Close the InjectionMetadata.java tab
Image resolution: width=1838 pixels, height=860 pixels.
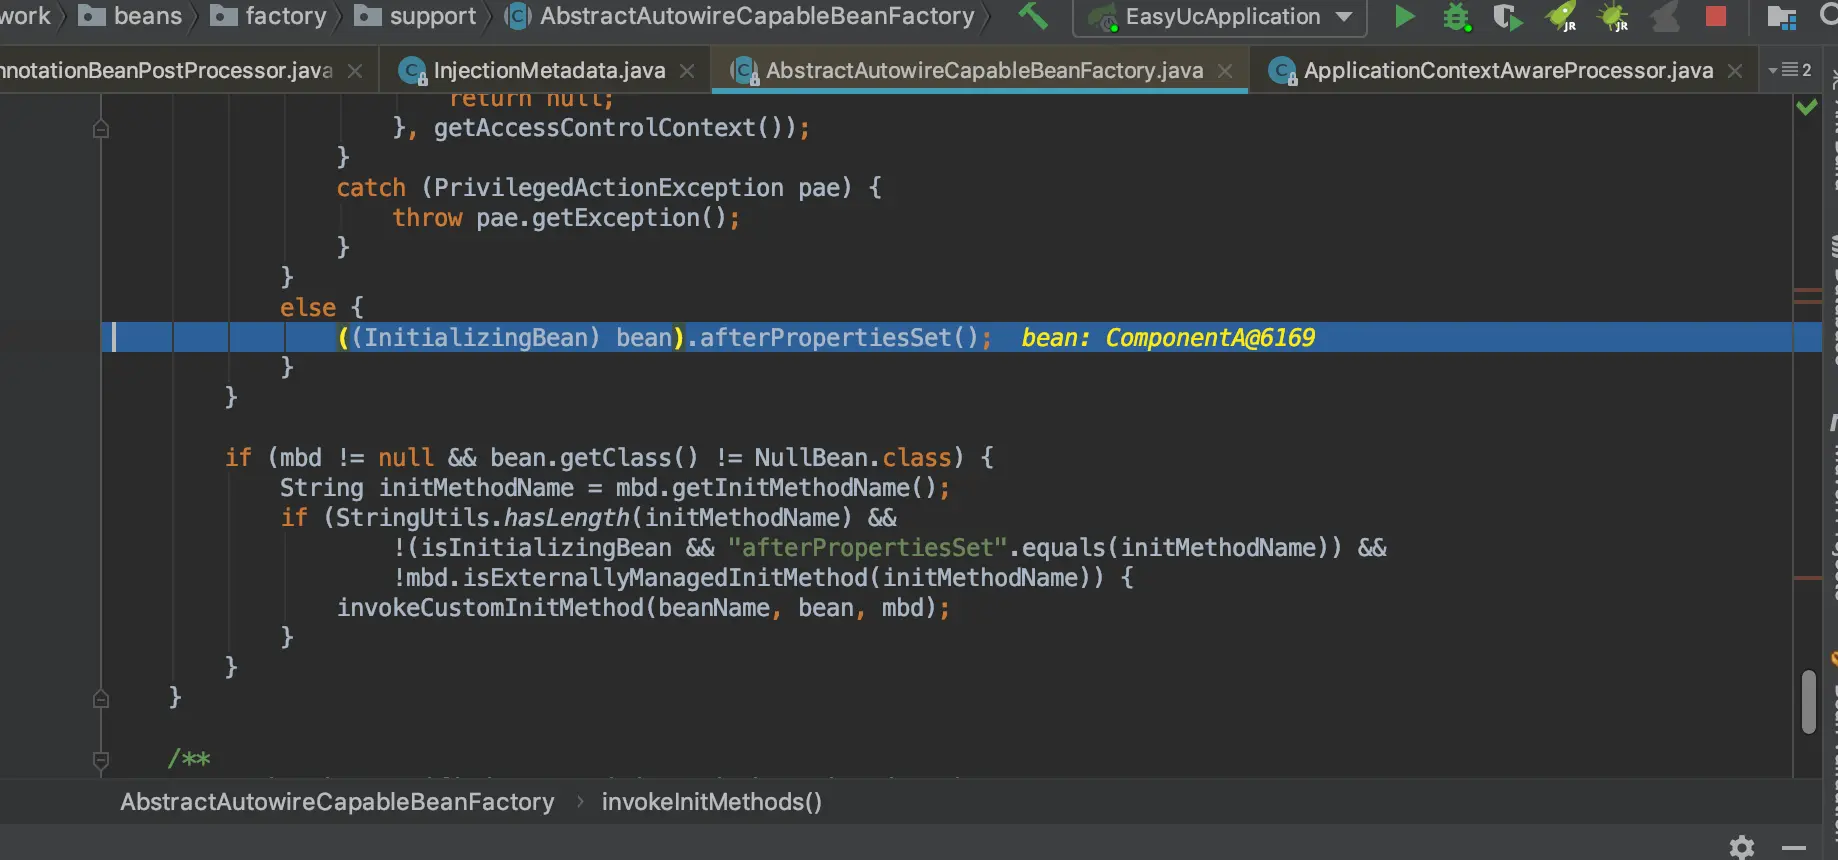(x=687, y=71)
